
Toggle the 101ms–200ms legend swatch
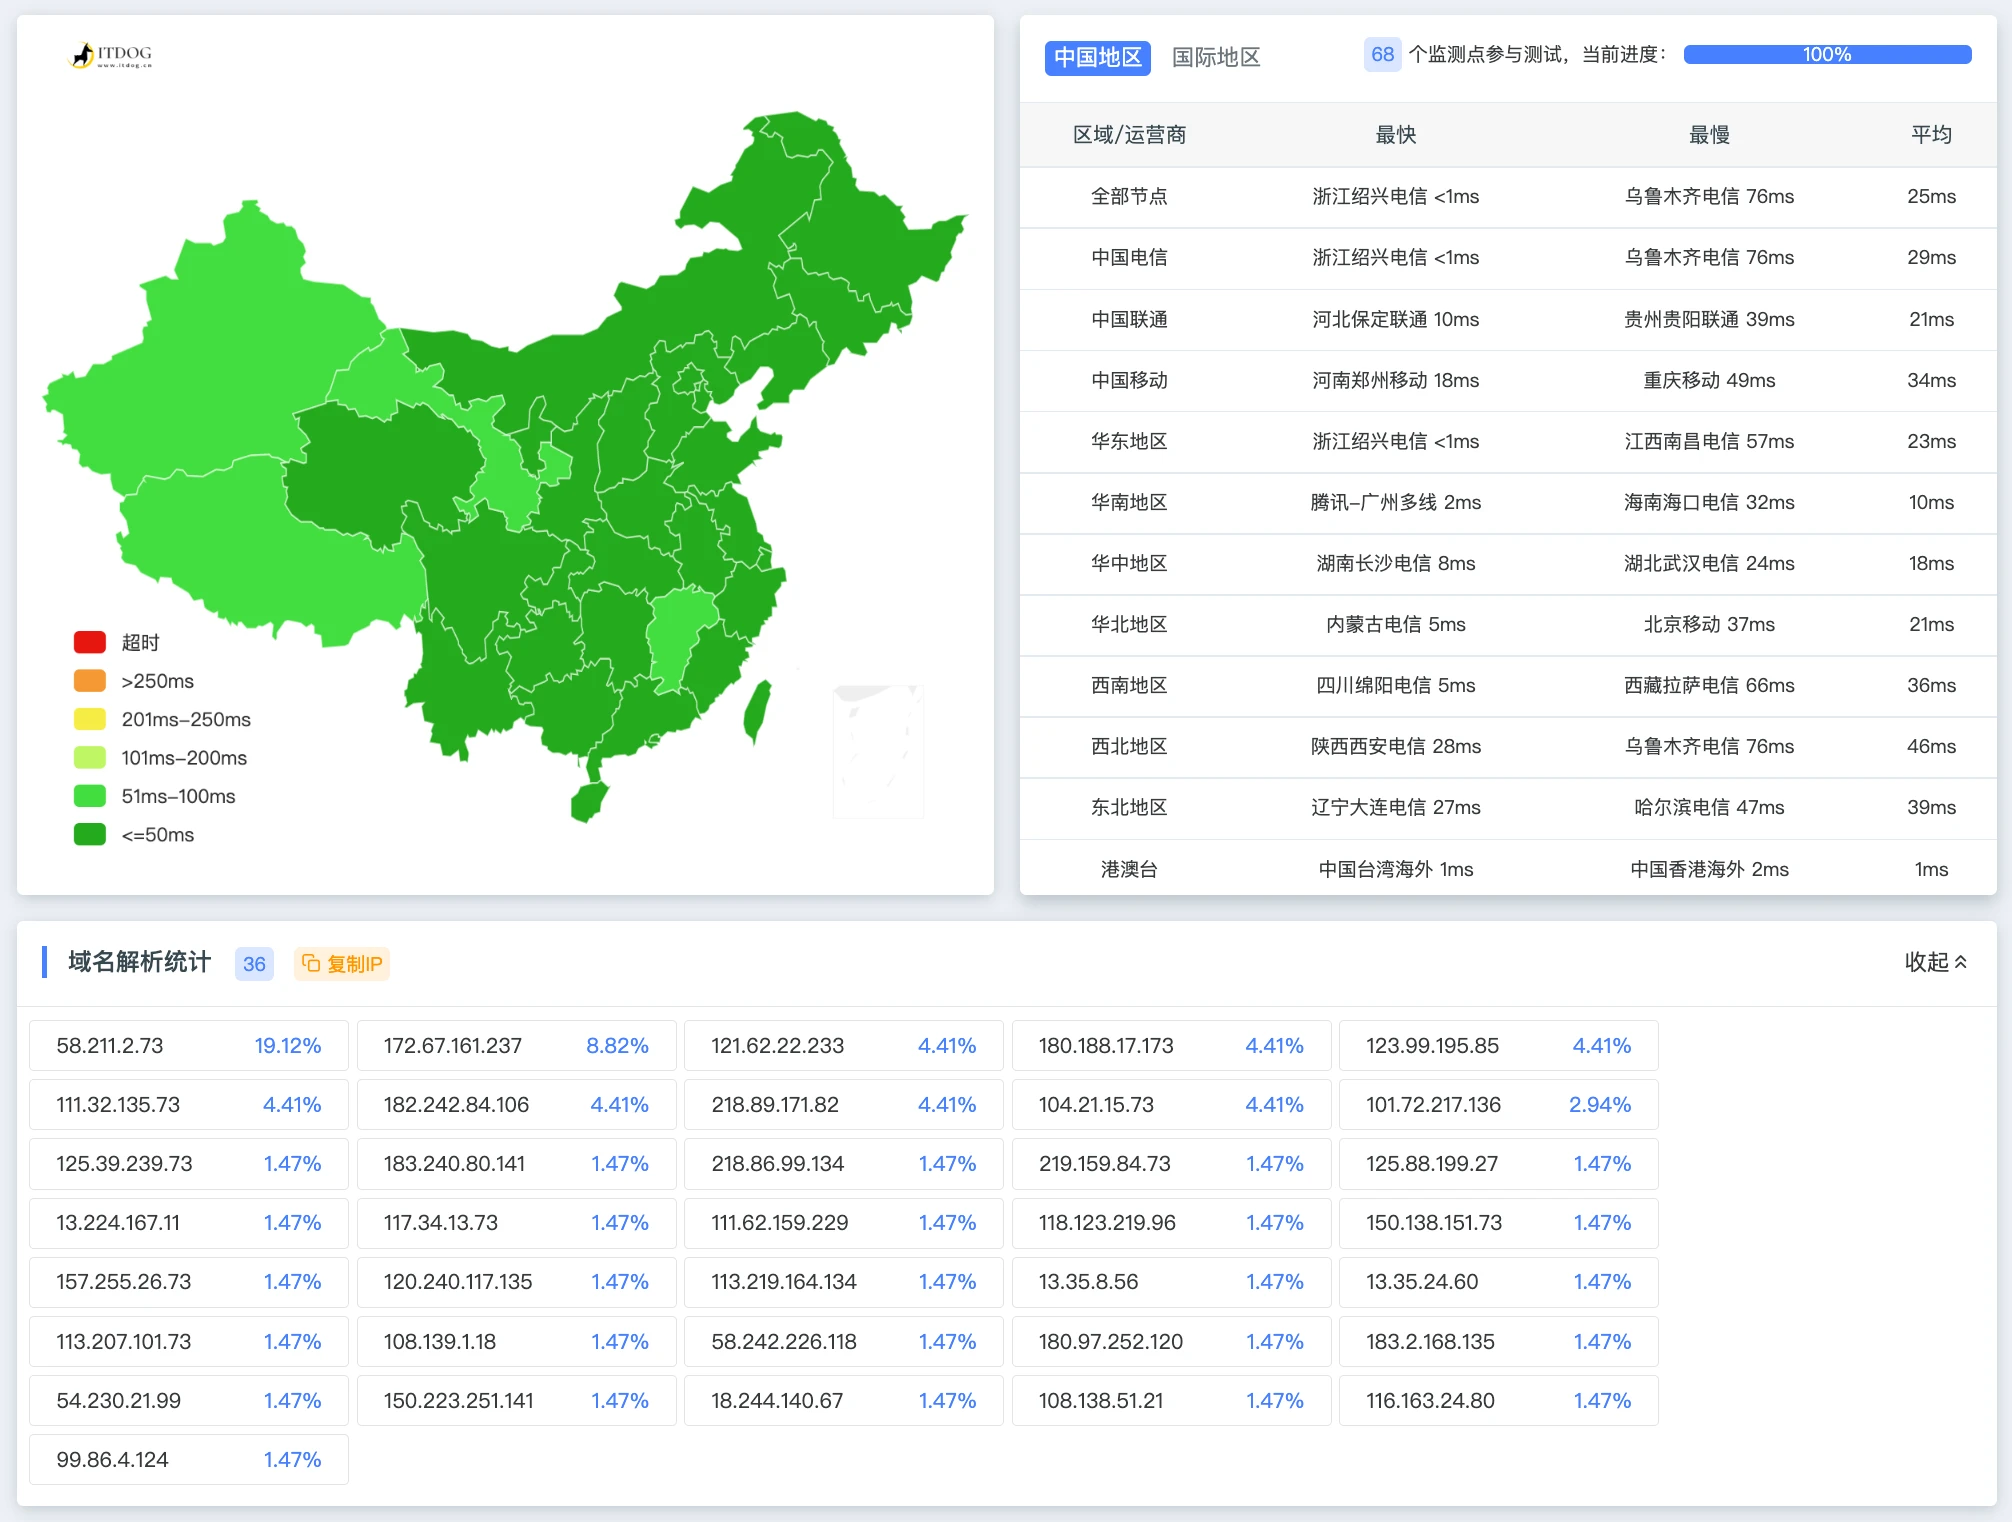pos(90,758)
